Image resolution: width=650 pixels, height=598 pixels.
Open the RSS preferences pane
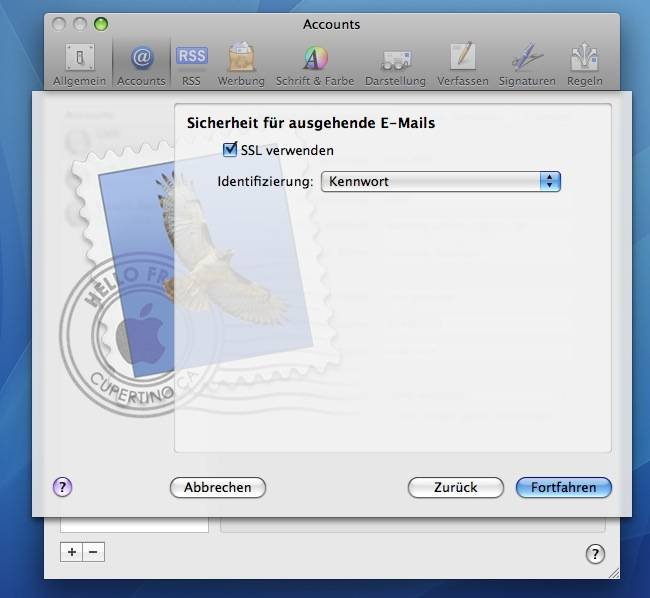click(191, 64)
